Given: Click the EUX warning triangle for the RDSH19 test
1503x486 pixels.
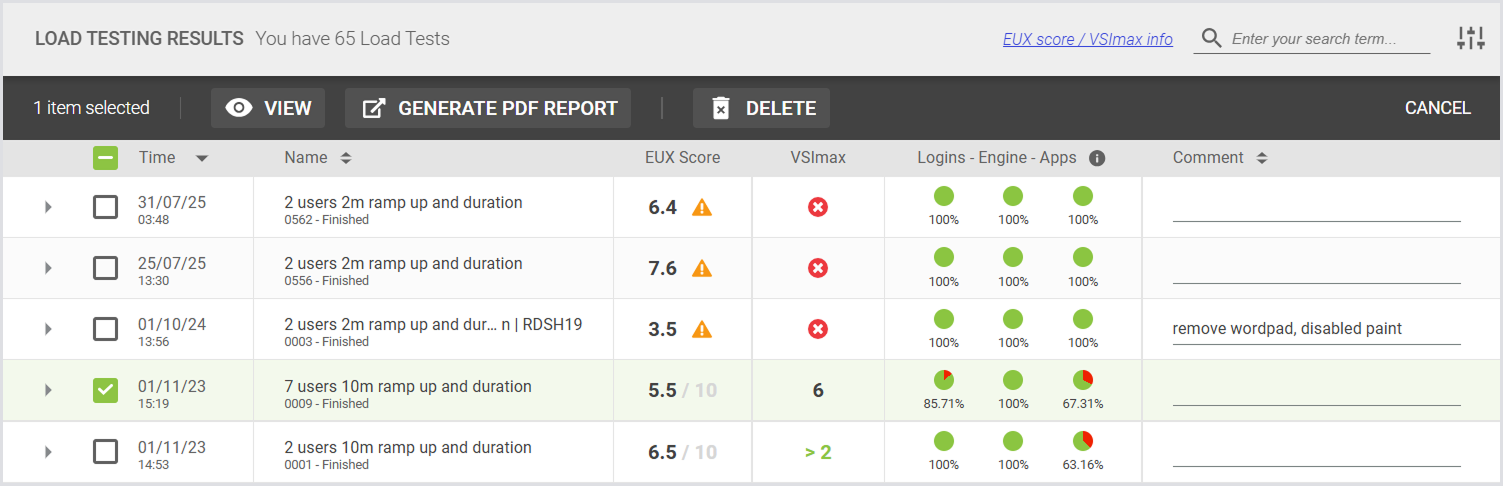Looking at the screenshot, I should pos(702,330).
